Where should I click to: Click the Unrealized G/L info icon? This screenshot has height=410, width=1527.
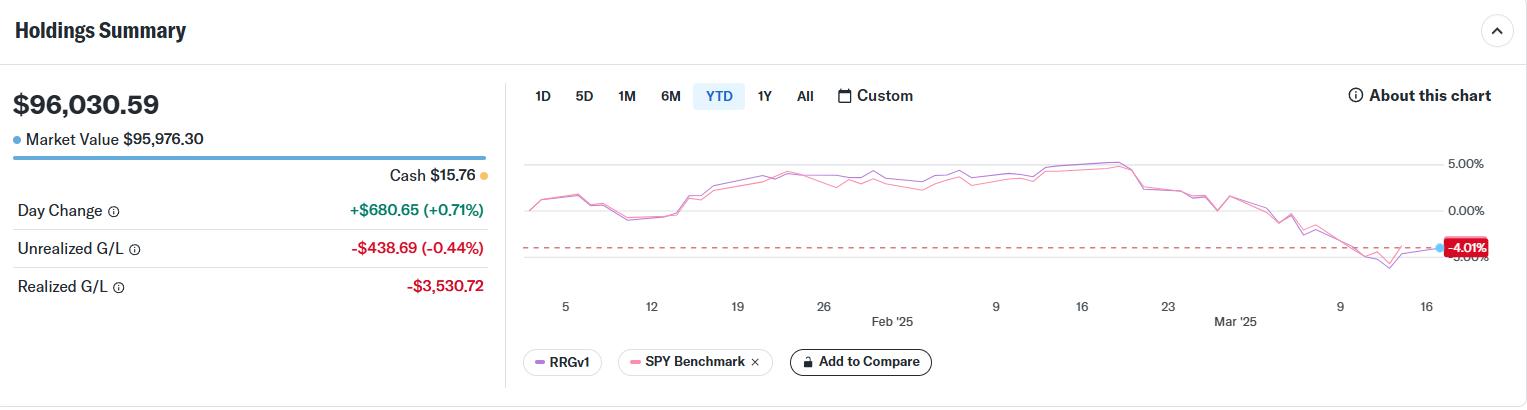coord(135,250)
